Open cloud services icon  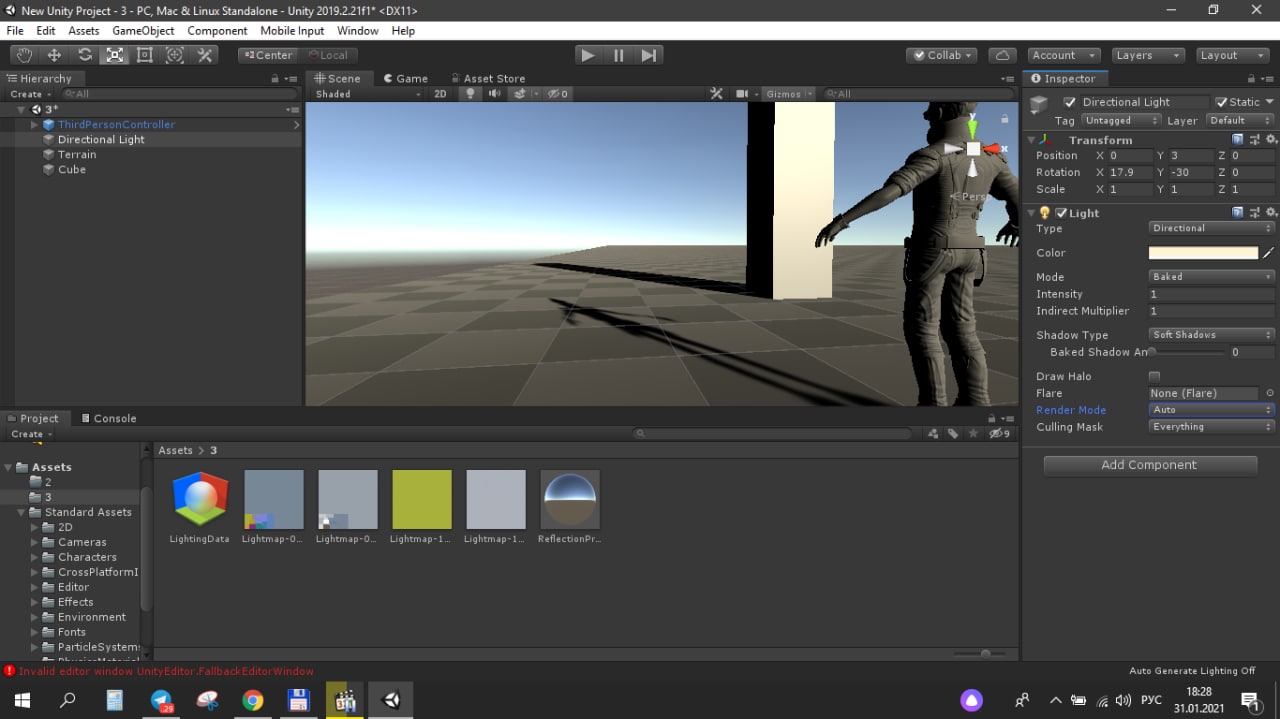[x=1002, y=55]
